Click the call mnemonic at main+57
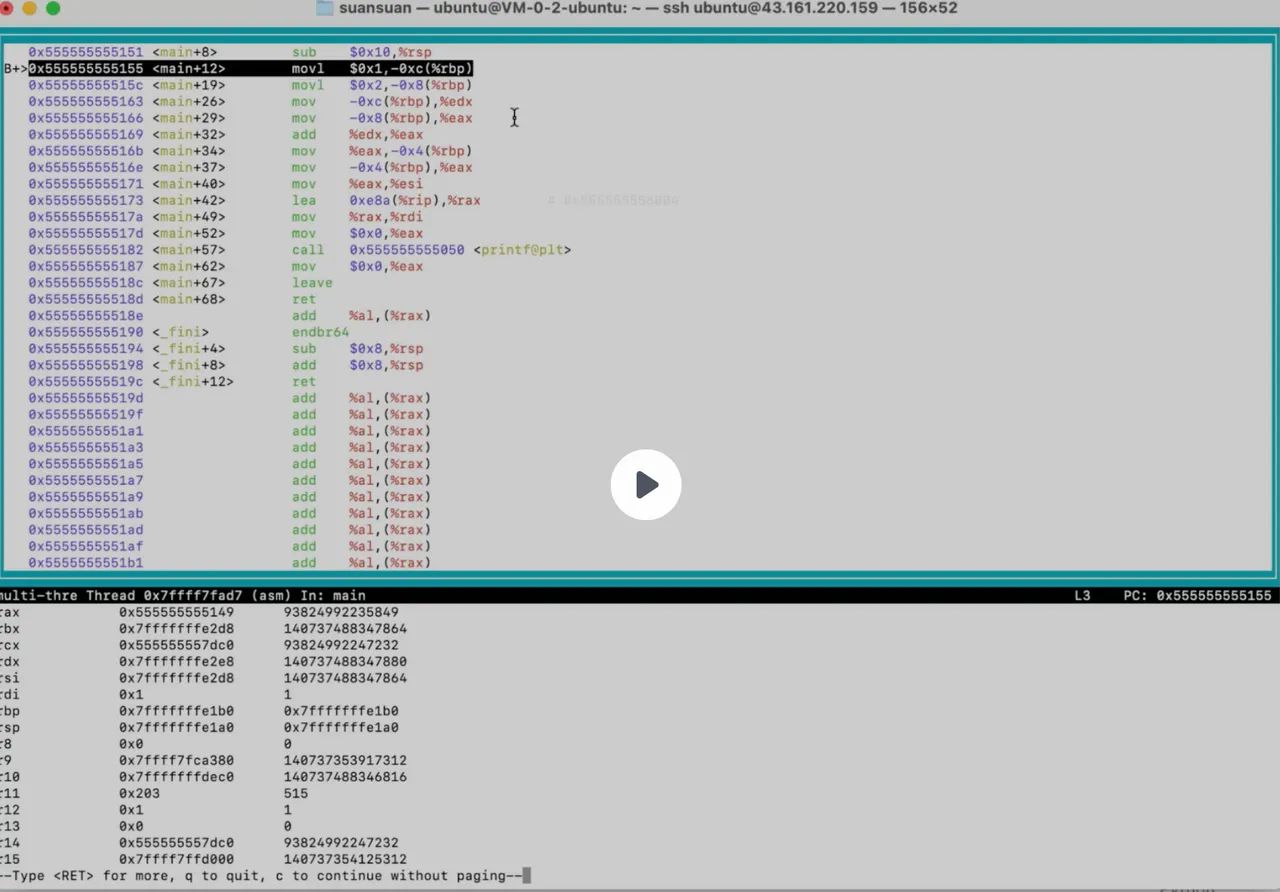Image resolution: width=1280 pixels, height=892 pixels. click(x=308, y=250)
